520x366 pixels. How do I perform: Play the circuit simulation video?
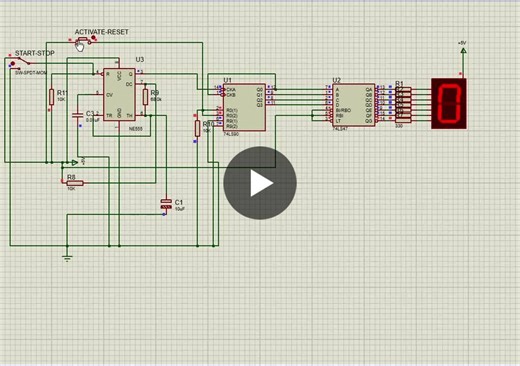point(260,183)
